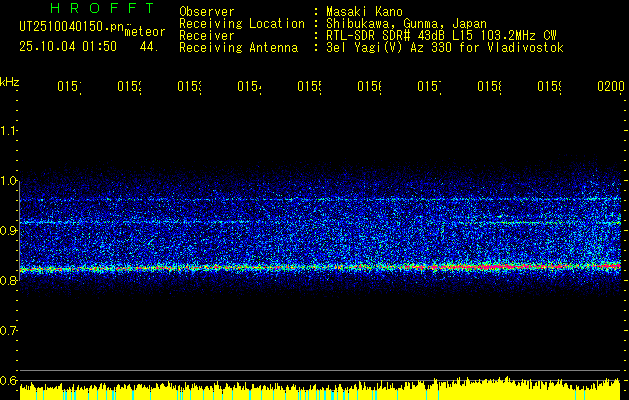Click the 0.6 frequency axis label
The image size is (629, 400).
point(9,381)
